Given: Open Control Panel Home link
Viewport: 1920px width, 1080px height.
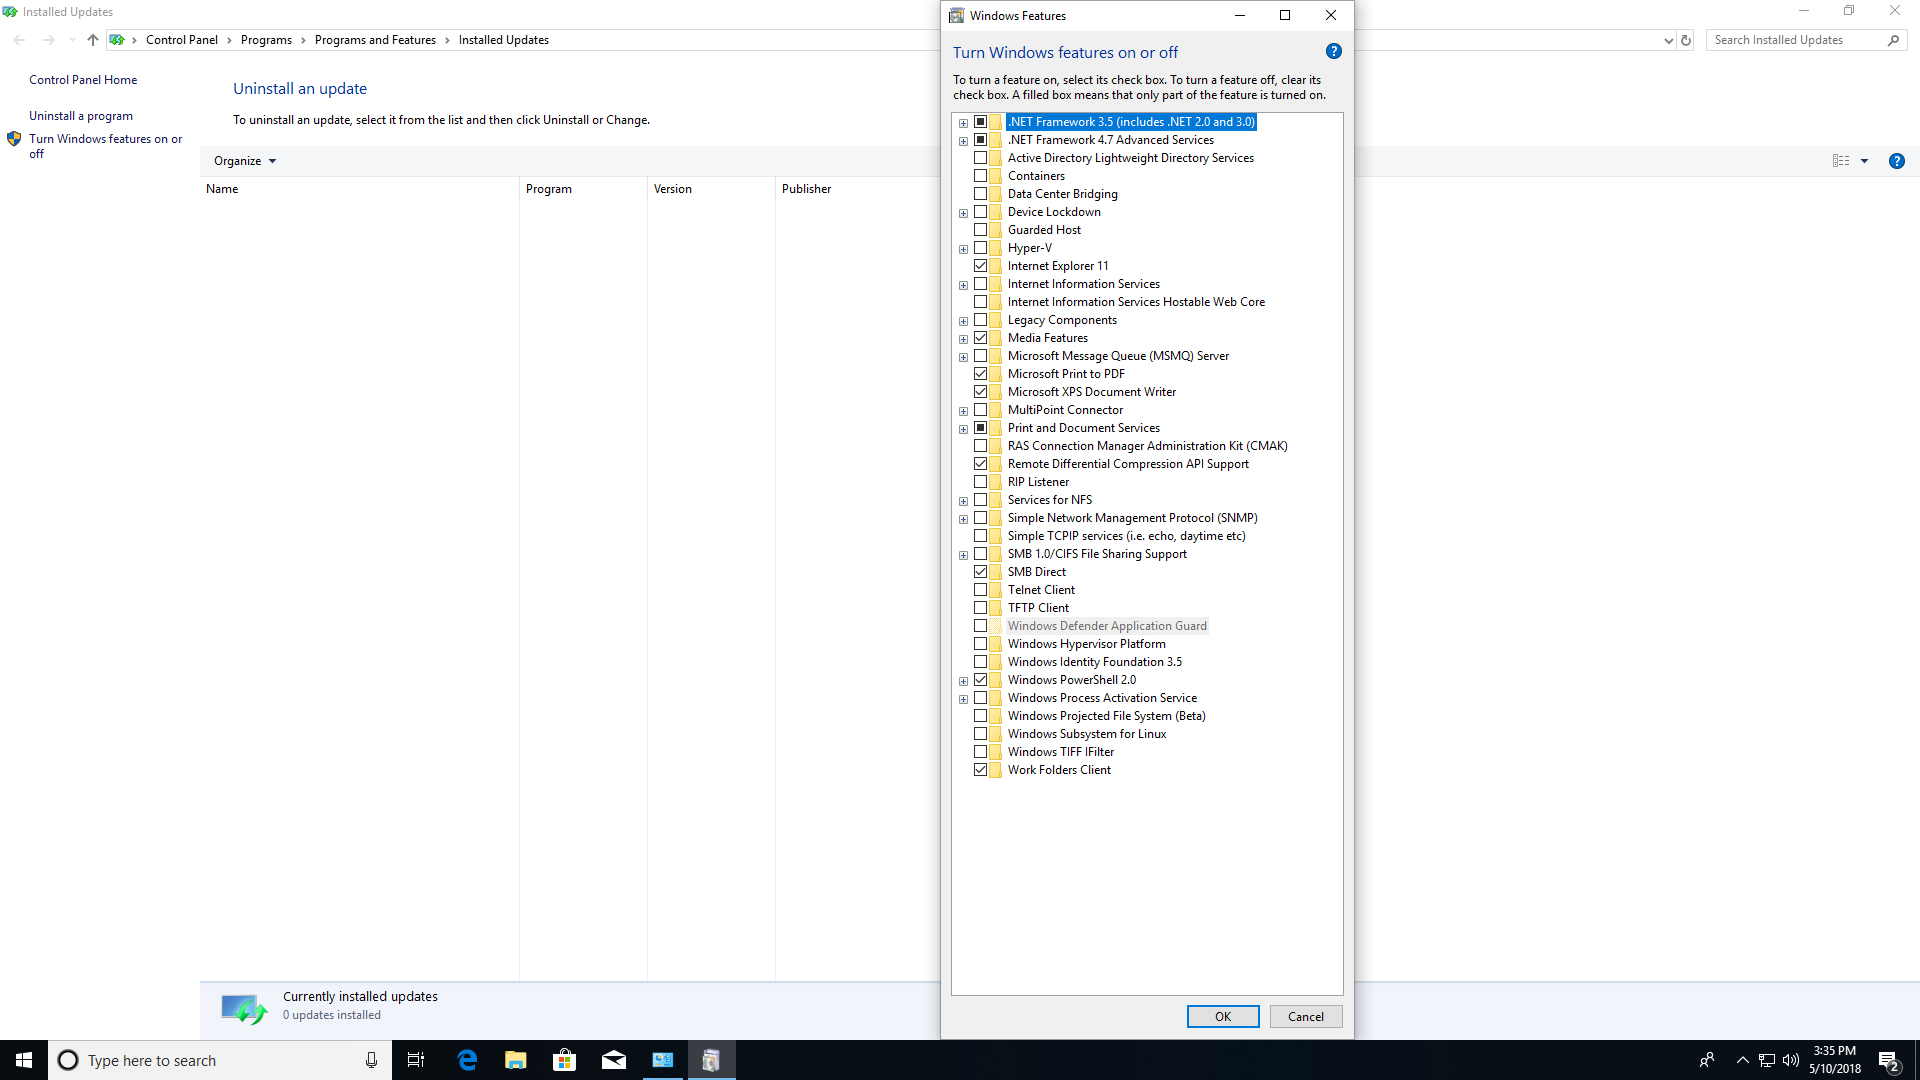Looking at the screenshot, I should [x=83, y=80].
